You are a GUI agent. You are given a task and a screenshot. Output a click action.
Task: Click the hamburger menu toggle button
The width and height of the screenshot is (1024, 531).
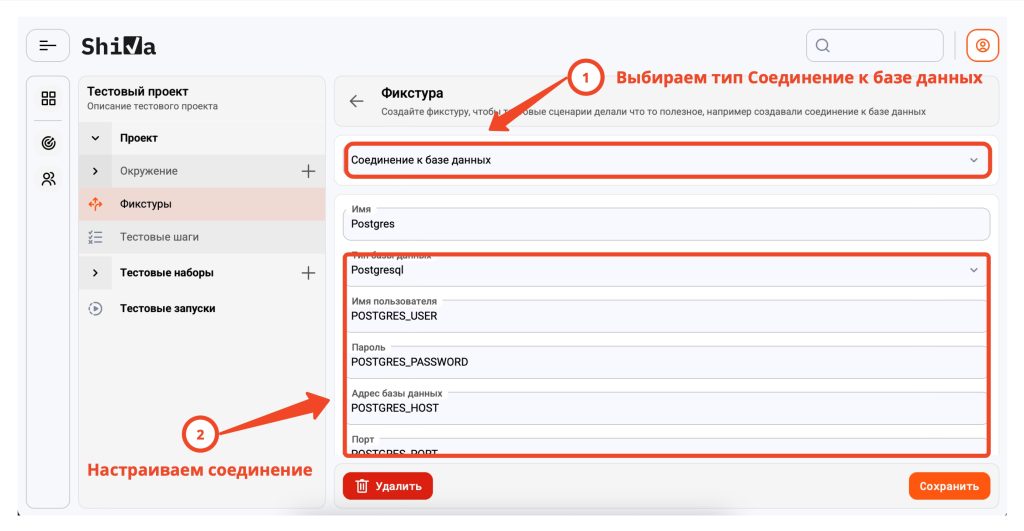(x=48, y=45)
